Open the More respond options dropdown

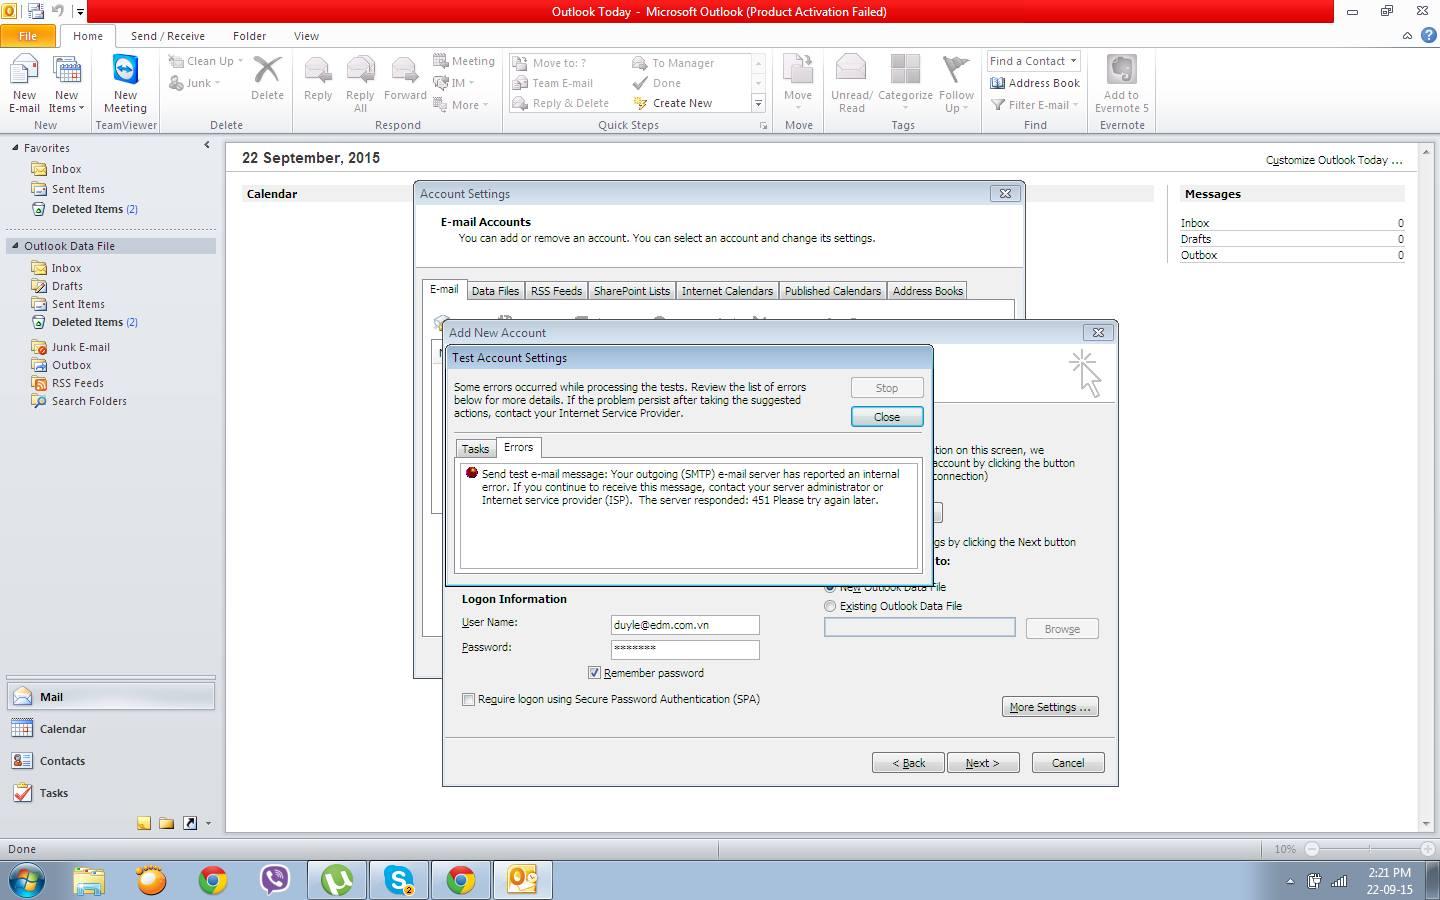[x=461, y=104]
